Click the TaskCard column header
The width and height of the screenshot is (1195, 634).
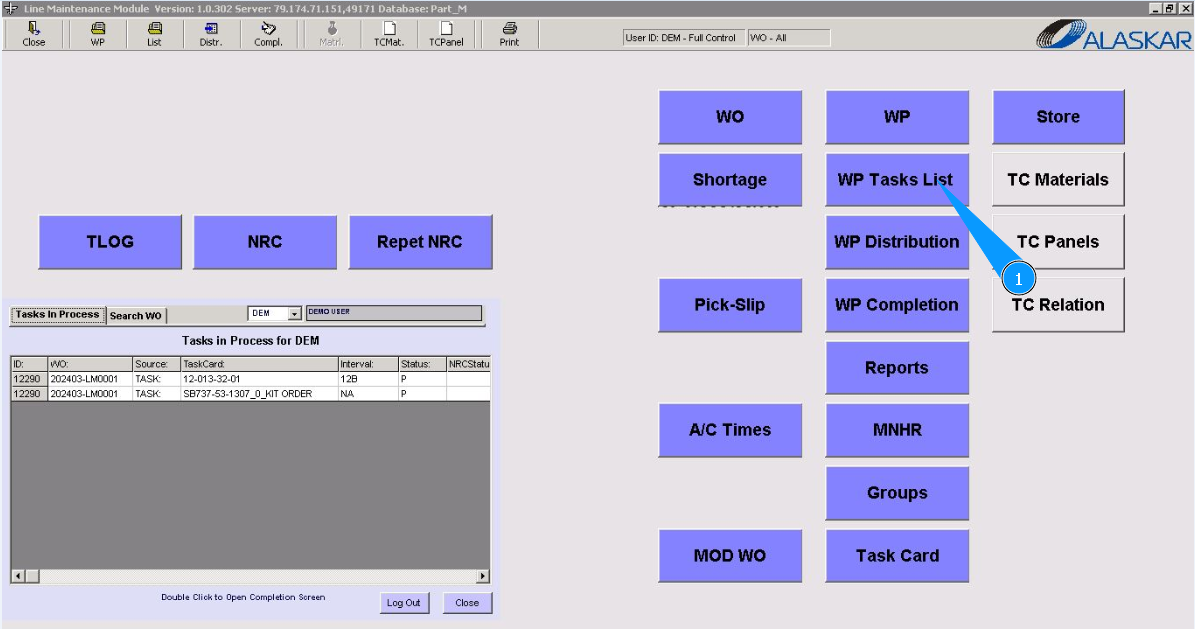coord(258,364)
